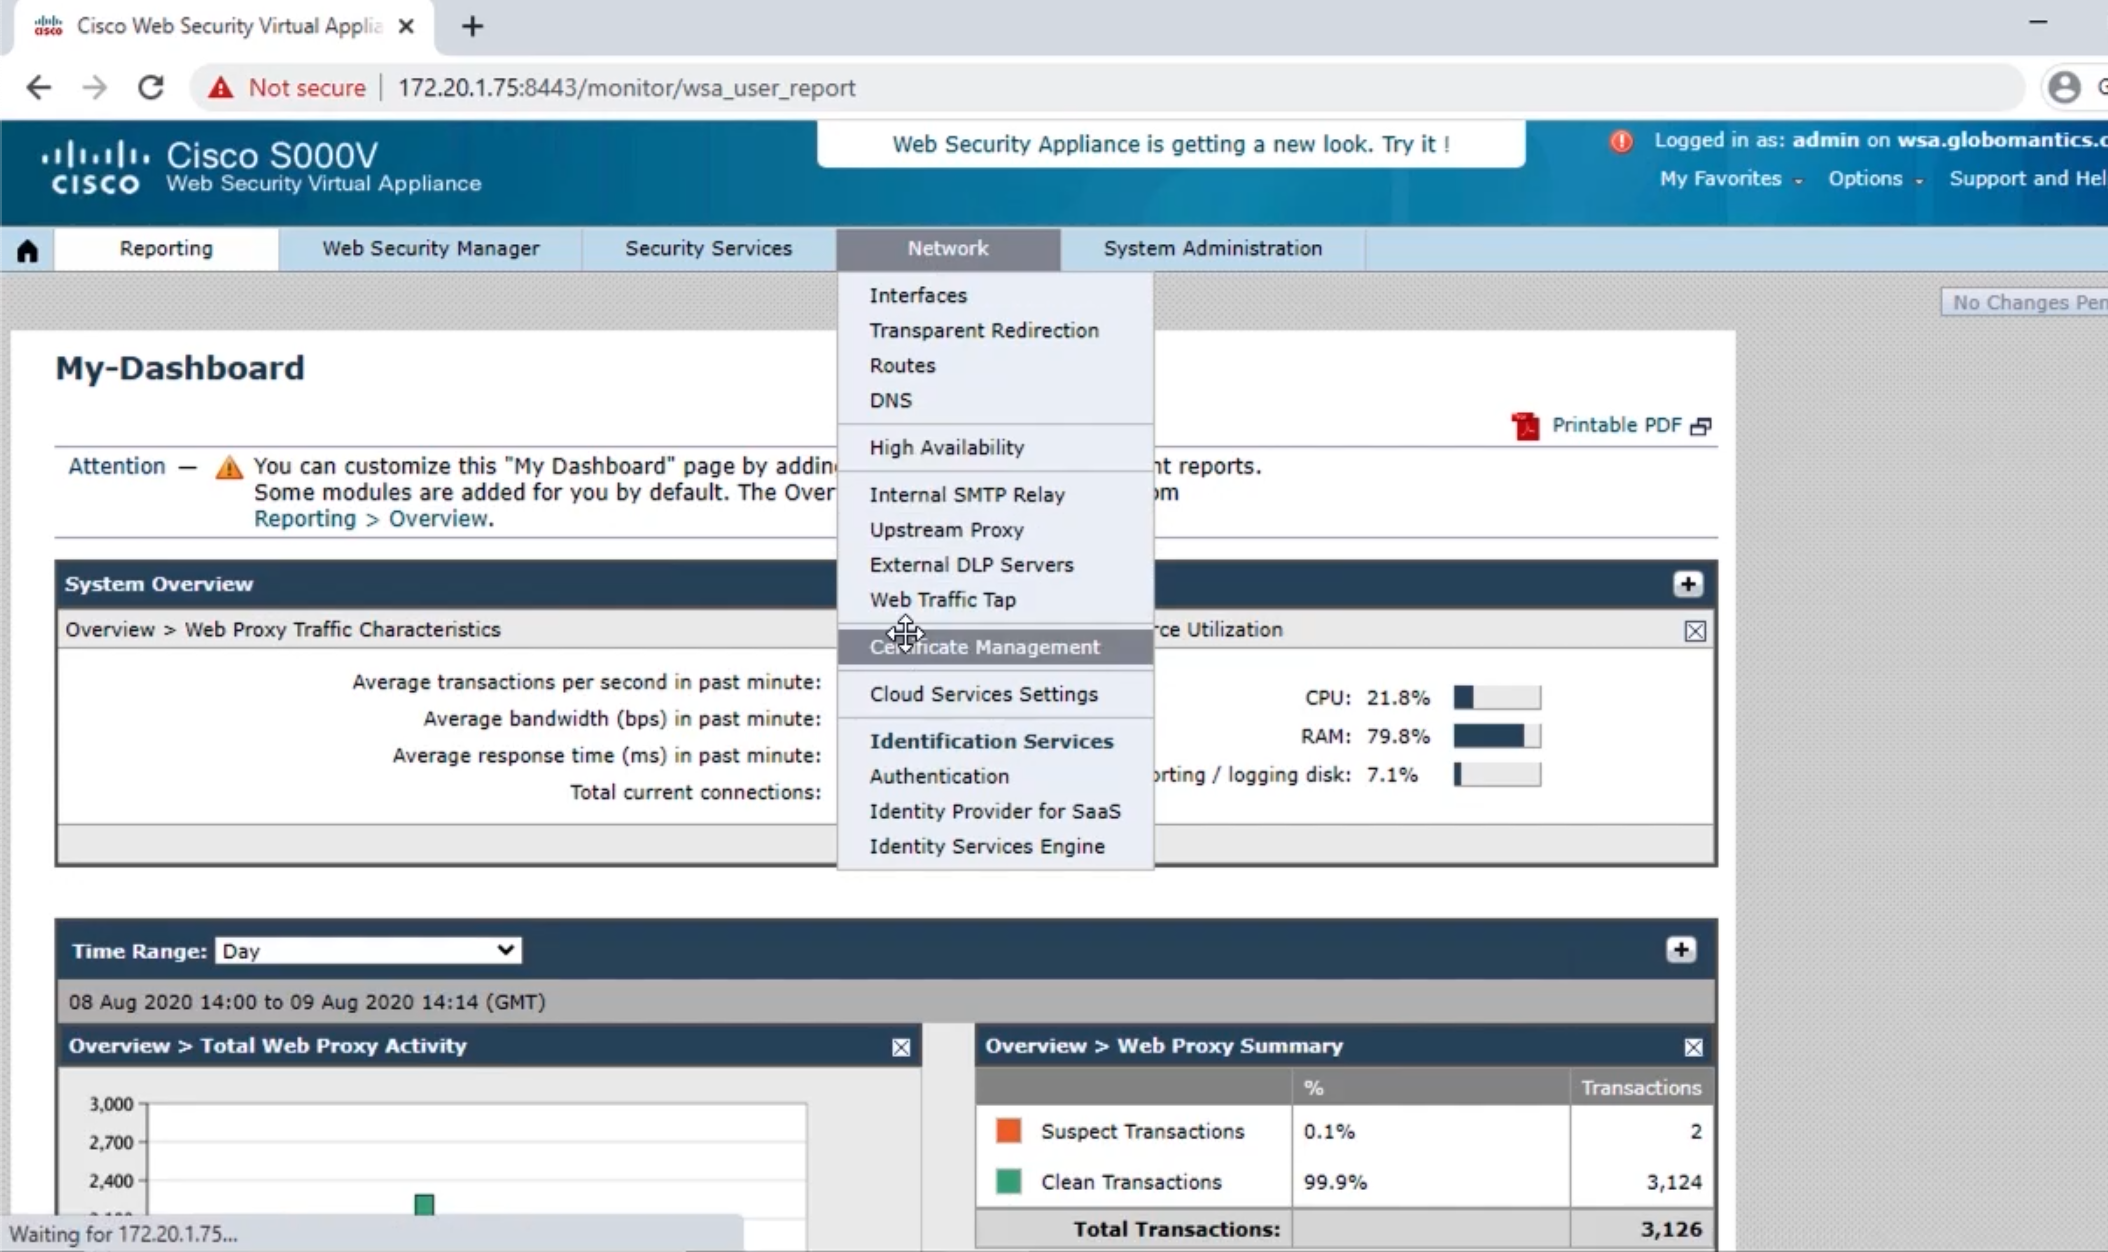Add module with System Overview plus icon
The height and width of the screenshot is (1252, 2108).
pos(1688,584)
